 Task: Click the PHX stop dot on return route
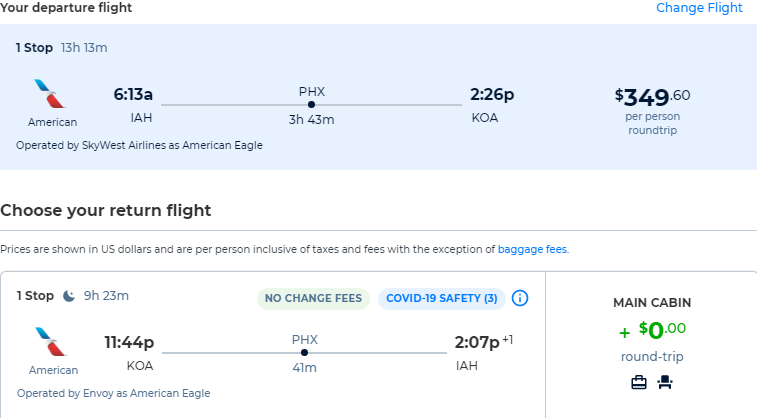[304, 352]
